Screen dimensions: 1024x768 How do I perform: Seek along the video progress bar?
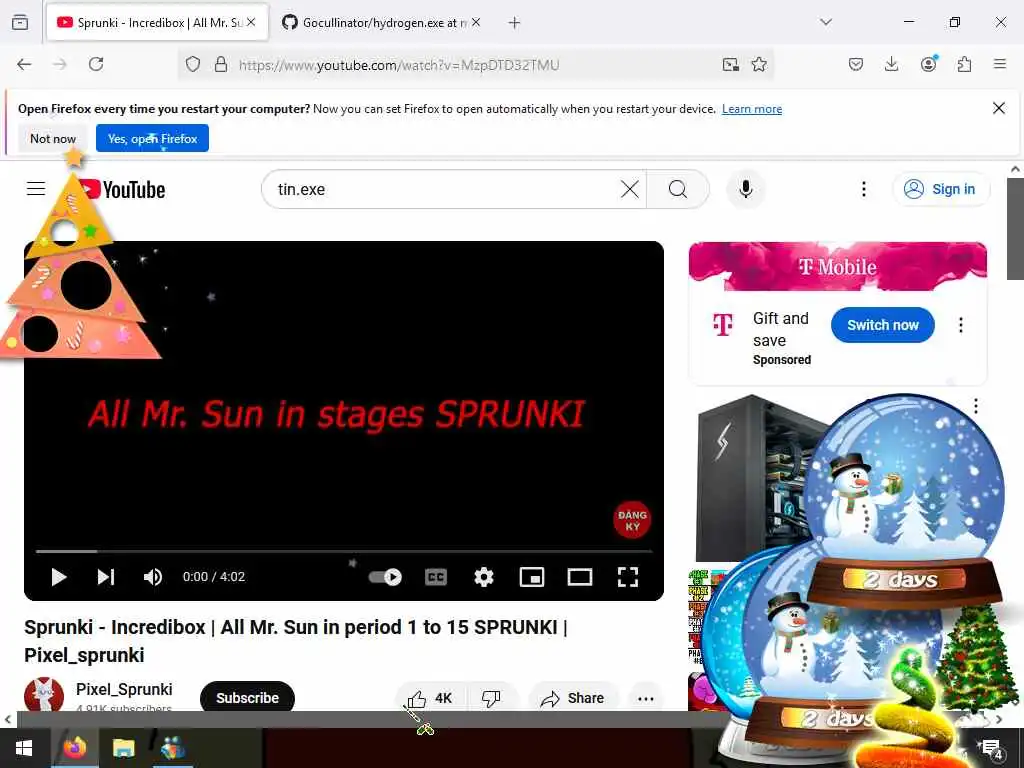tap(344, 552)
